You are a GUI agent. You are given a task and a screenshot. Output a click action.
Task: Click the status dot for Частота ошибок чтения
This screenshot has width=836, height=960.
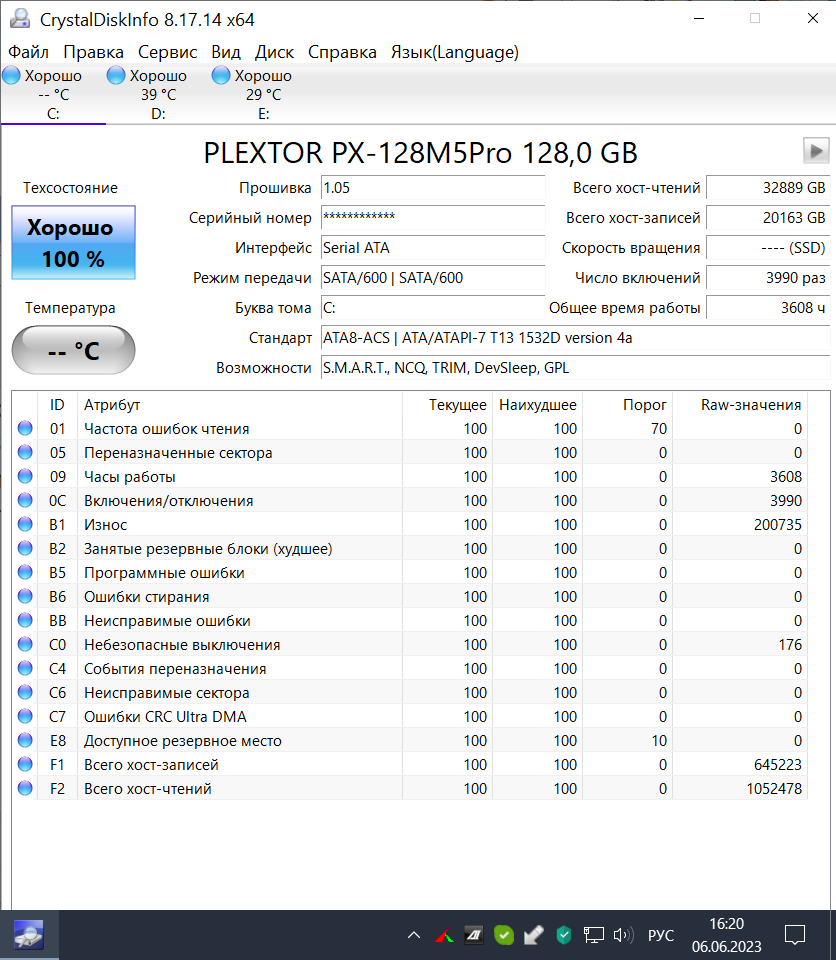coord(25,428)
